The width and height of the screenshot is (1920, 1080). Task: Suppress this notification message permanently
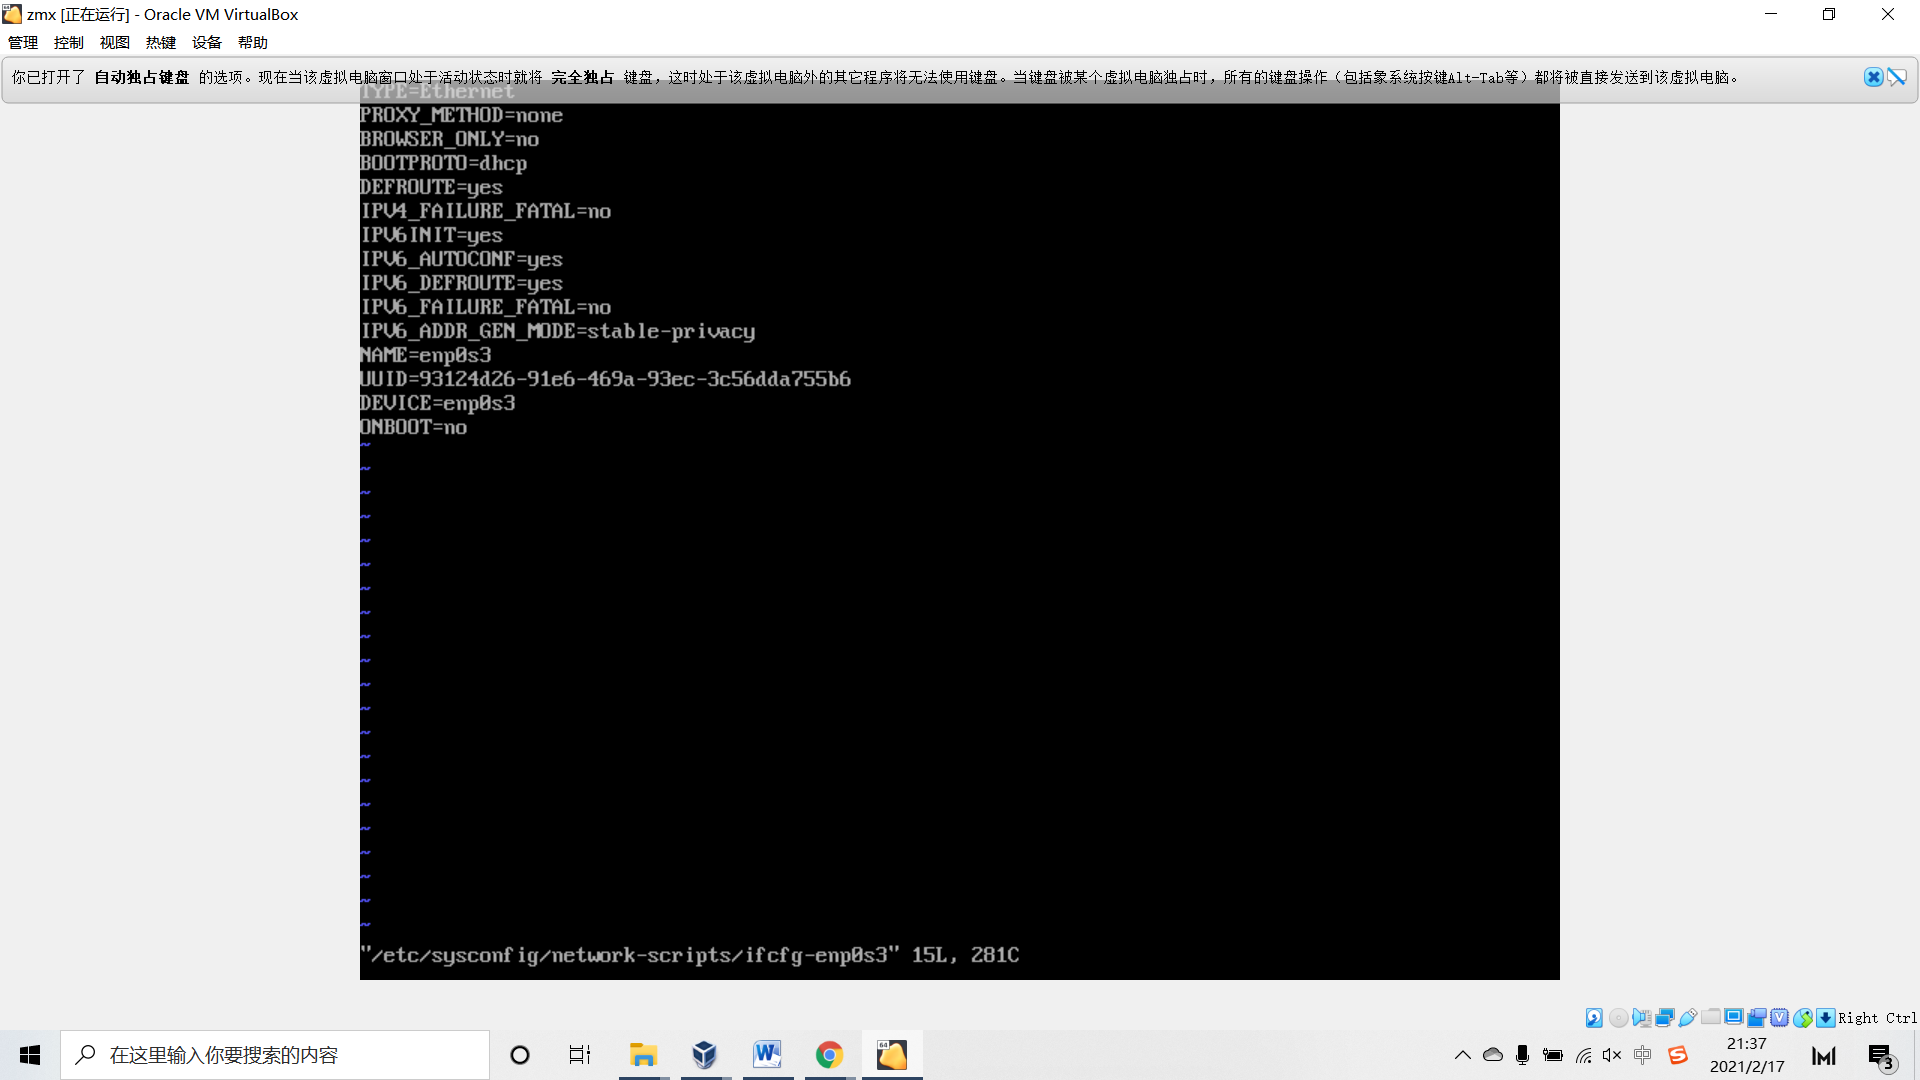pyautogui.click(x=1897, y=77)
